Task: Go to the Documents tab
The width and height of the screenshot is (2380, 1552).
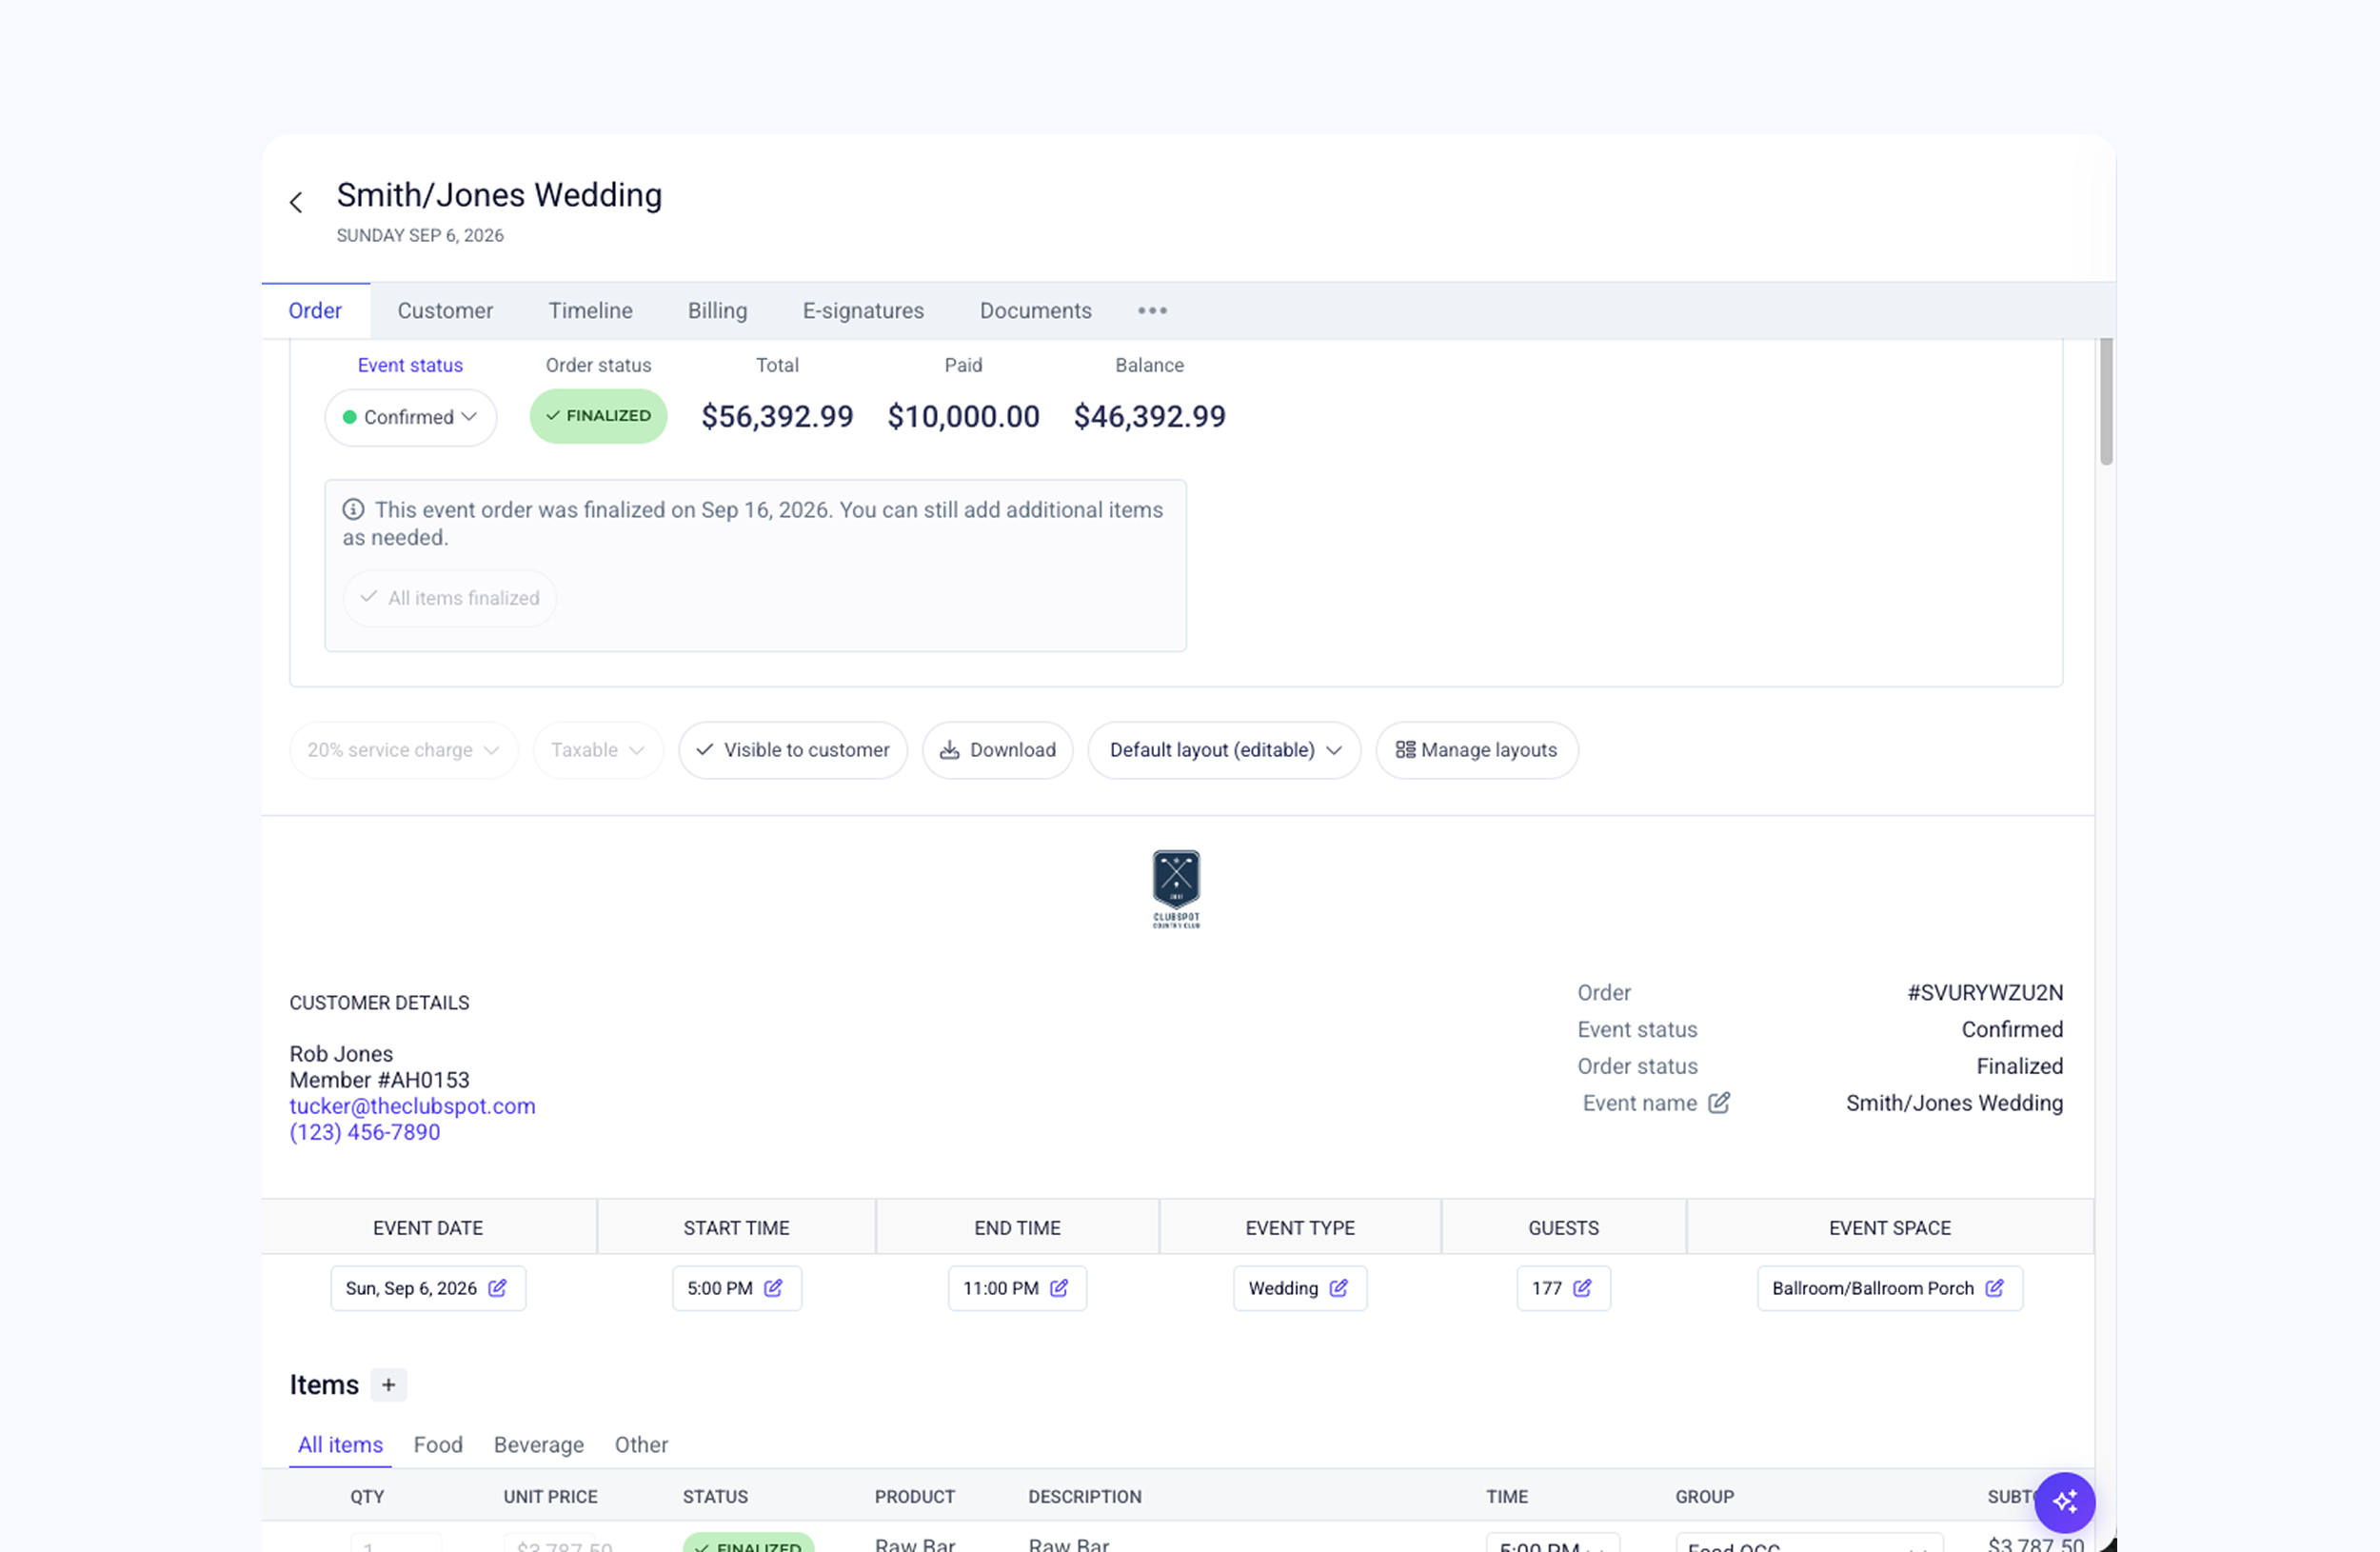Action: (x=1035, y=311)
